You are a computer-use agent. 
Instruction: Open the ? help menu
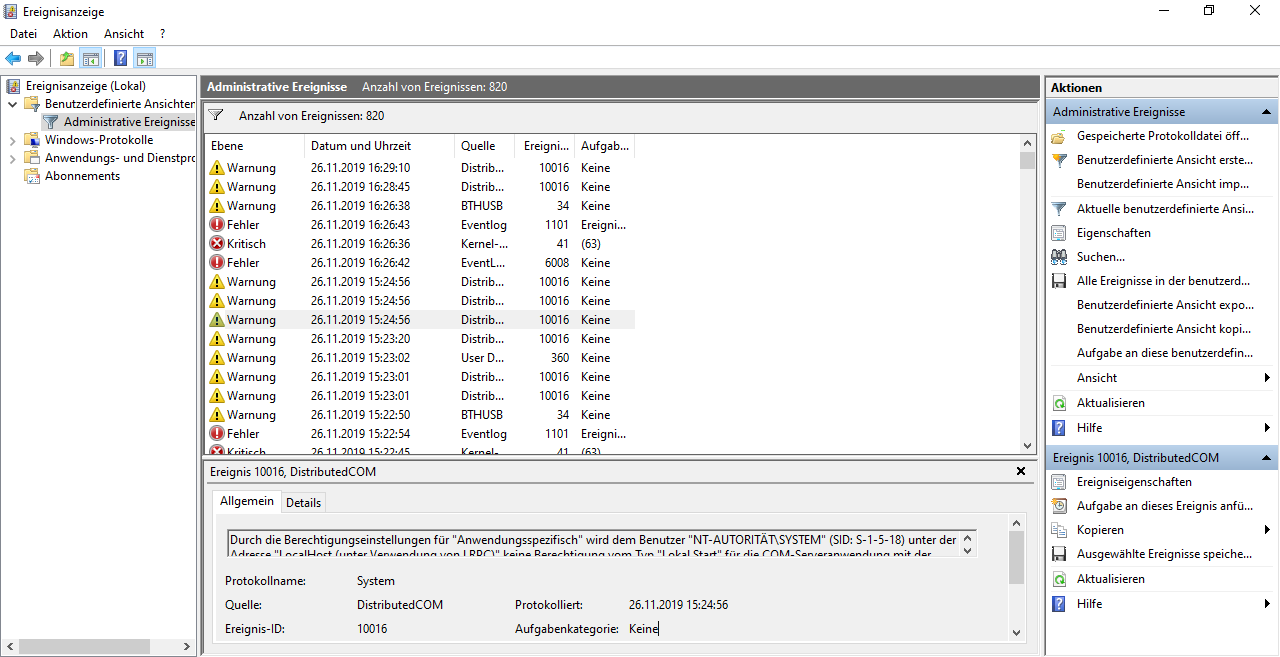162,34
